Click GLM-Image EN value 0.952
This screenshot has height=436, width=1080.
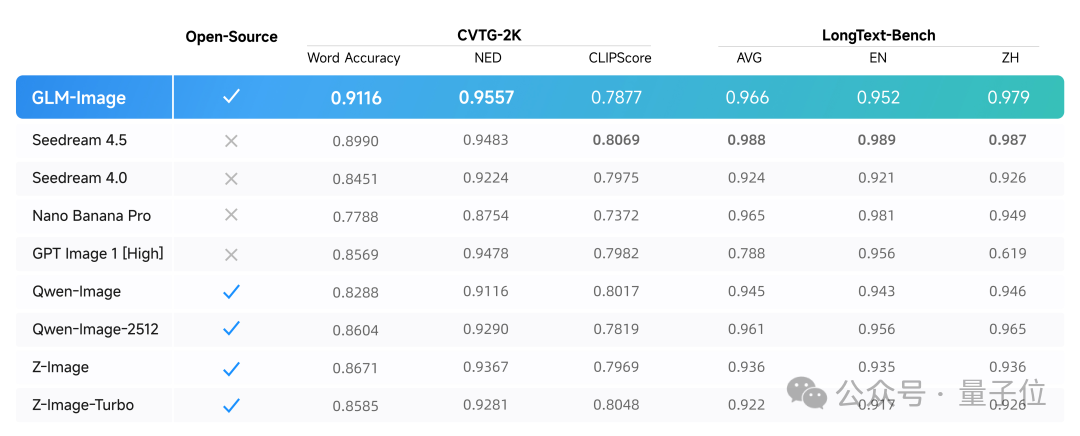(x=878, y=98)
